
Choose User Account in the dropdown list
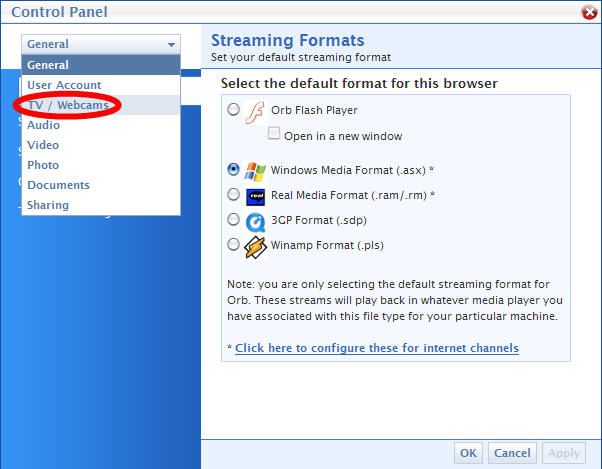point(101,85)
